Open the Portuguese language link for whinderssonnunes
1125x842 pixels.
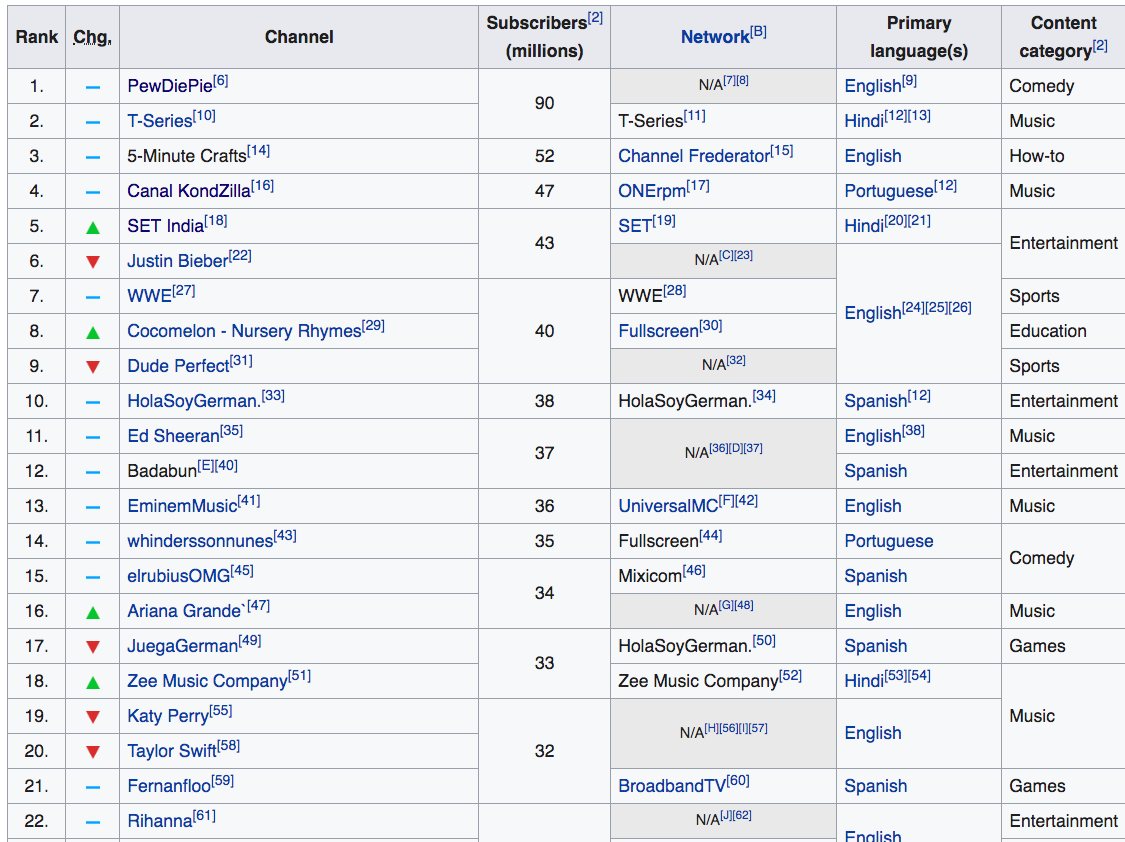[888, 541]
